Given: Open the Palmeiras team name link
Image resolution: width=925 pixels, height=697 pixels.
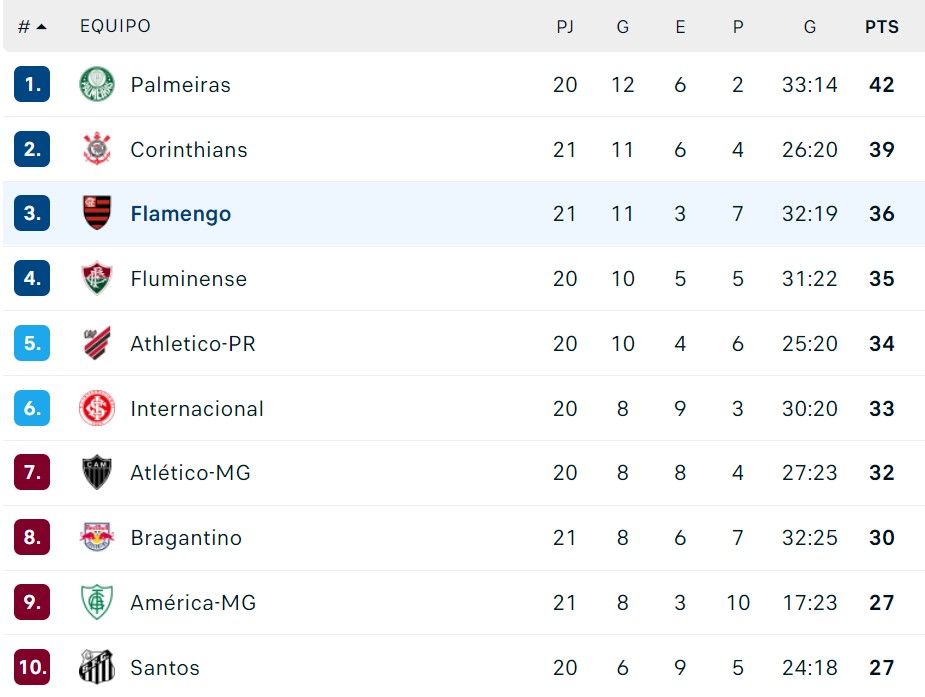Looking at the screenshot, I should pos(181,84).
